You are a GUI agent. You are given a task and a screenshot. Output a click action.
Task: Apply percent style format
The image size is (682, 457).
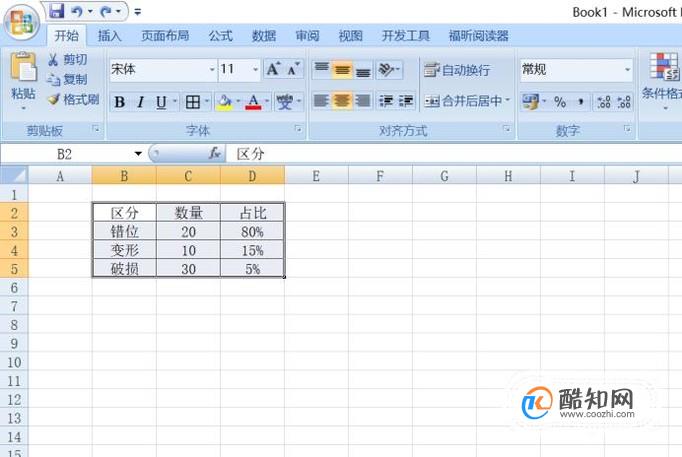point(560,102)
